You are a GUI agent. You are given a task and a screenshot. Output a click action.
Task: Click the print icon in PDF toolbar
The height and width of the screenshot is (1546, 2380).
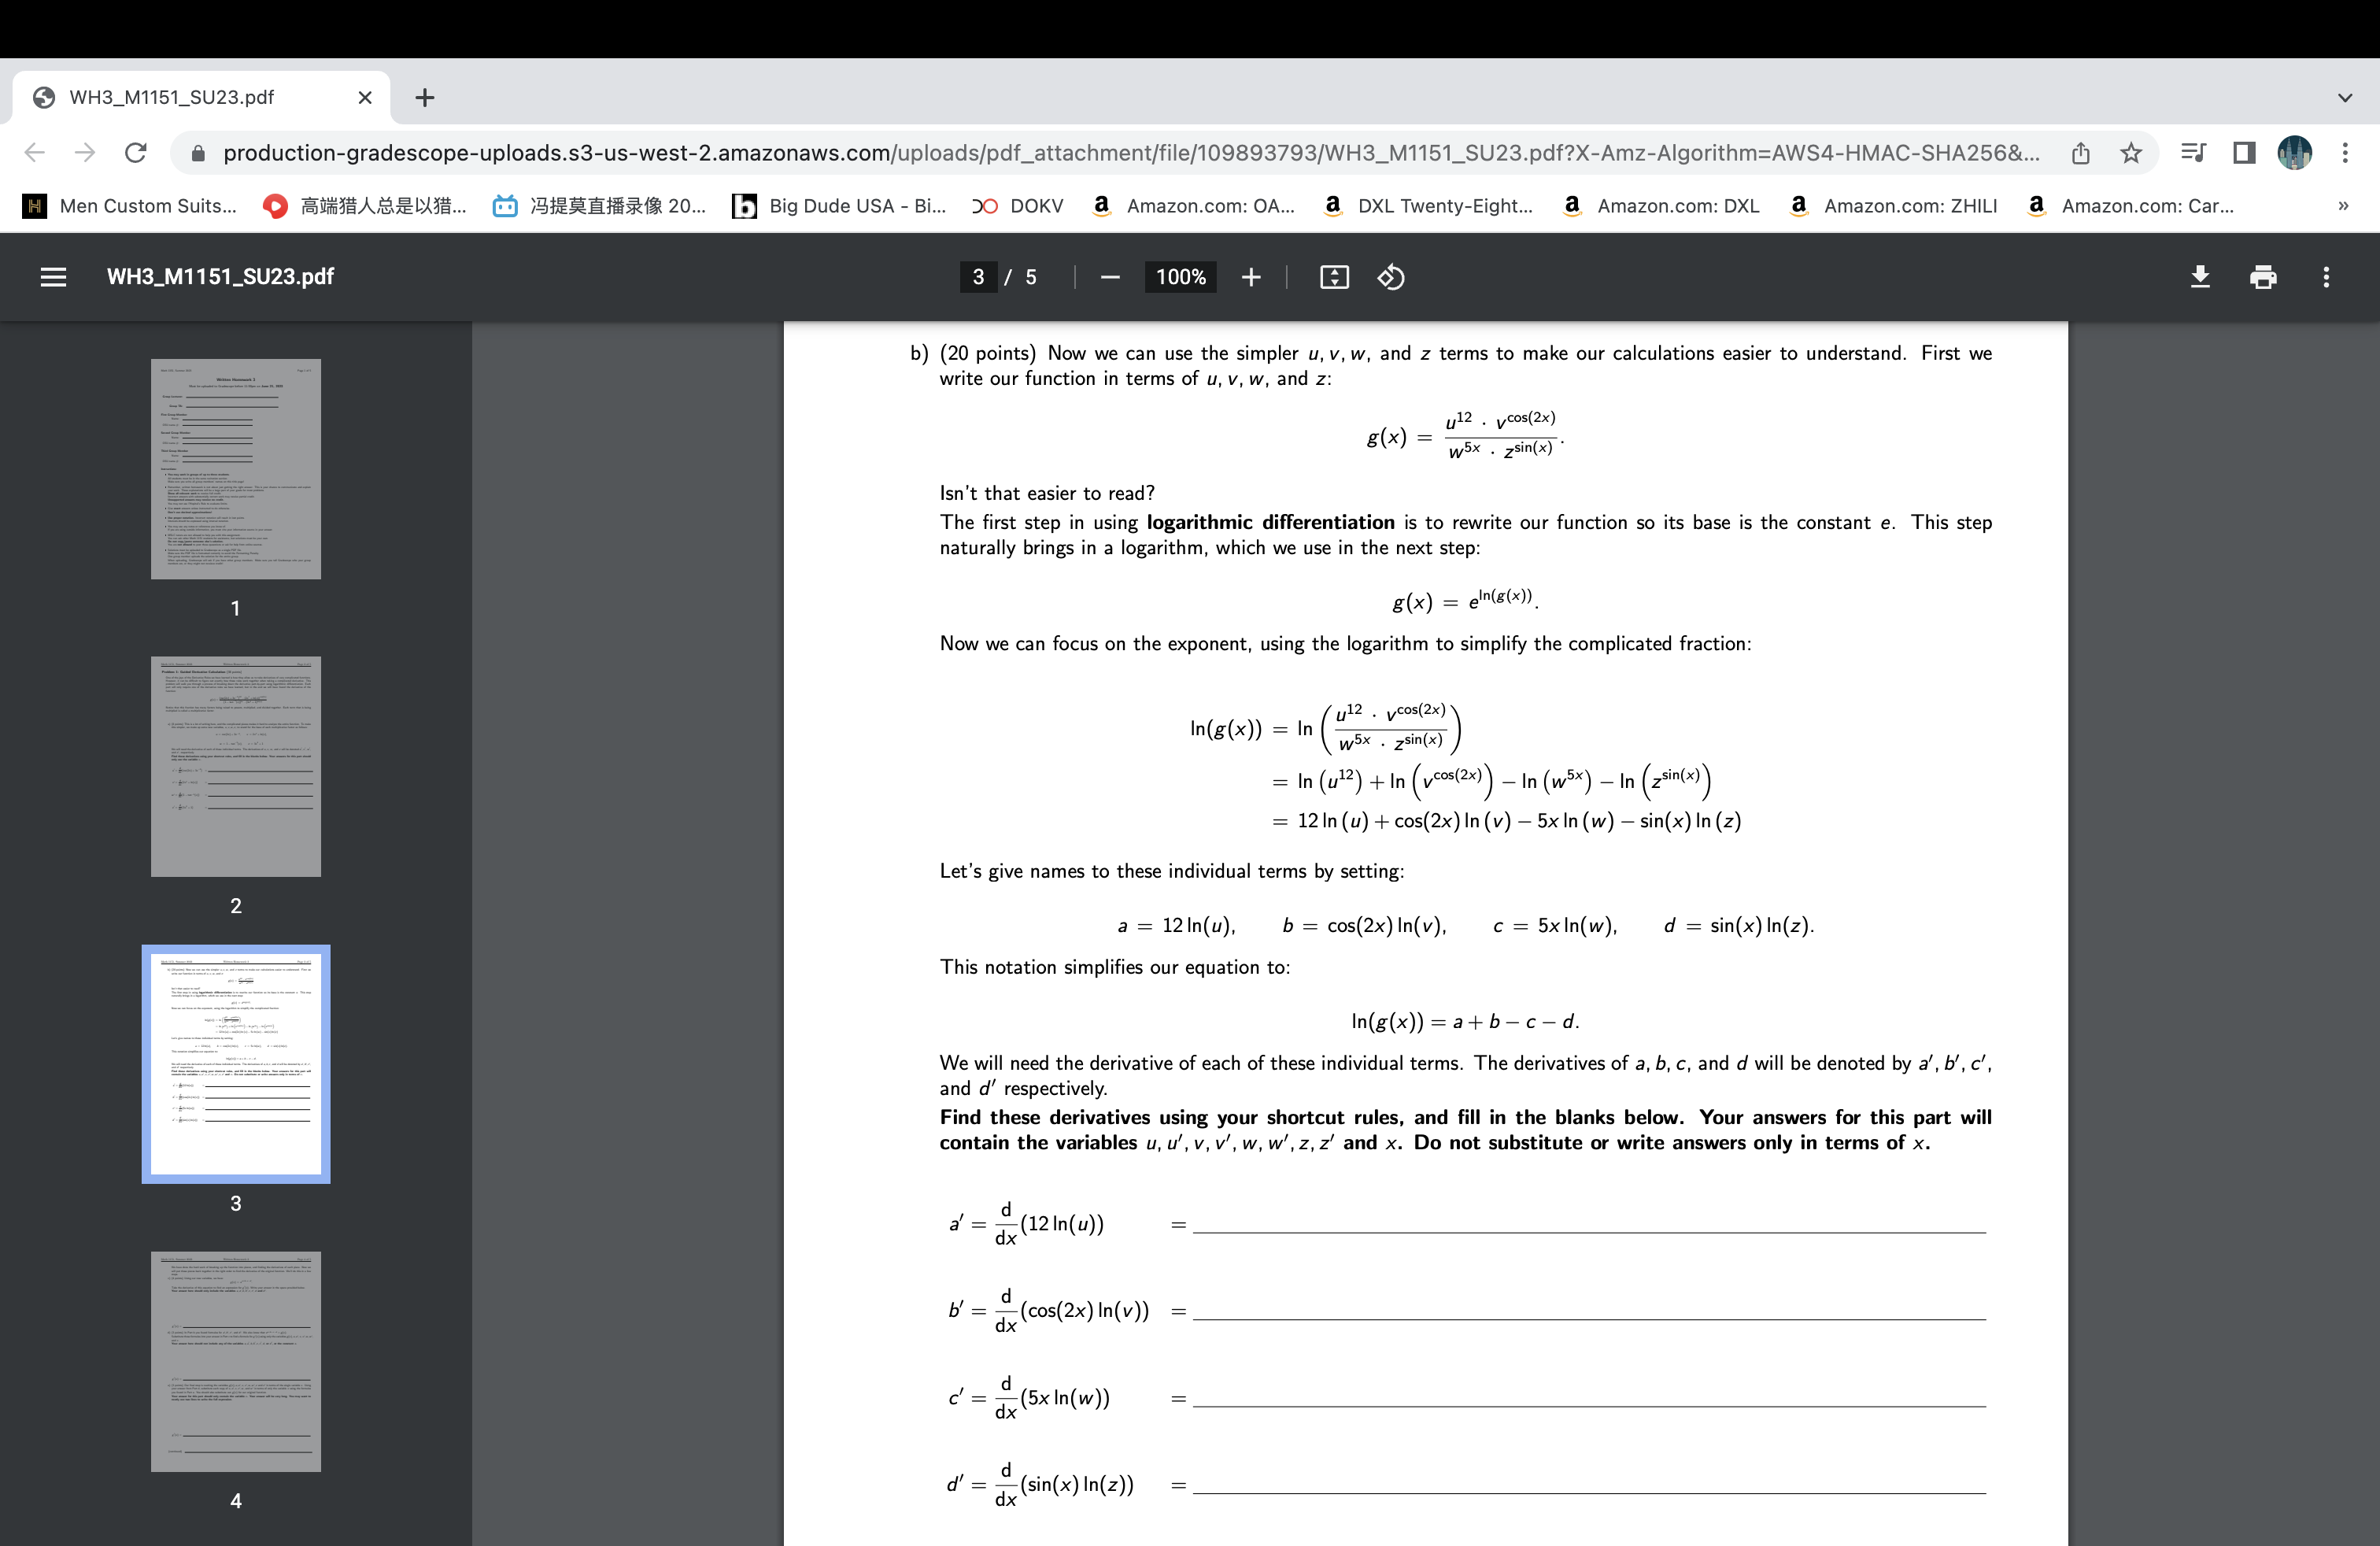pyautogui.click(x=2263, y=277)
